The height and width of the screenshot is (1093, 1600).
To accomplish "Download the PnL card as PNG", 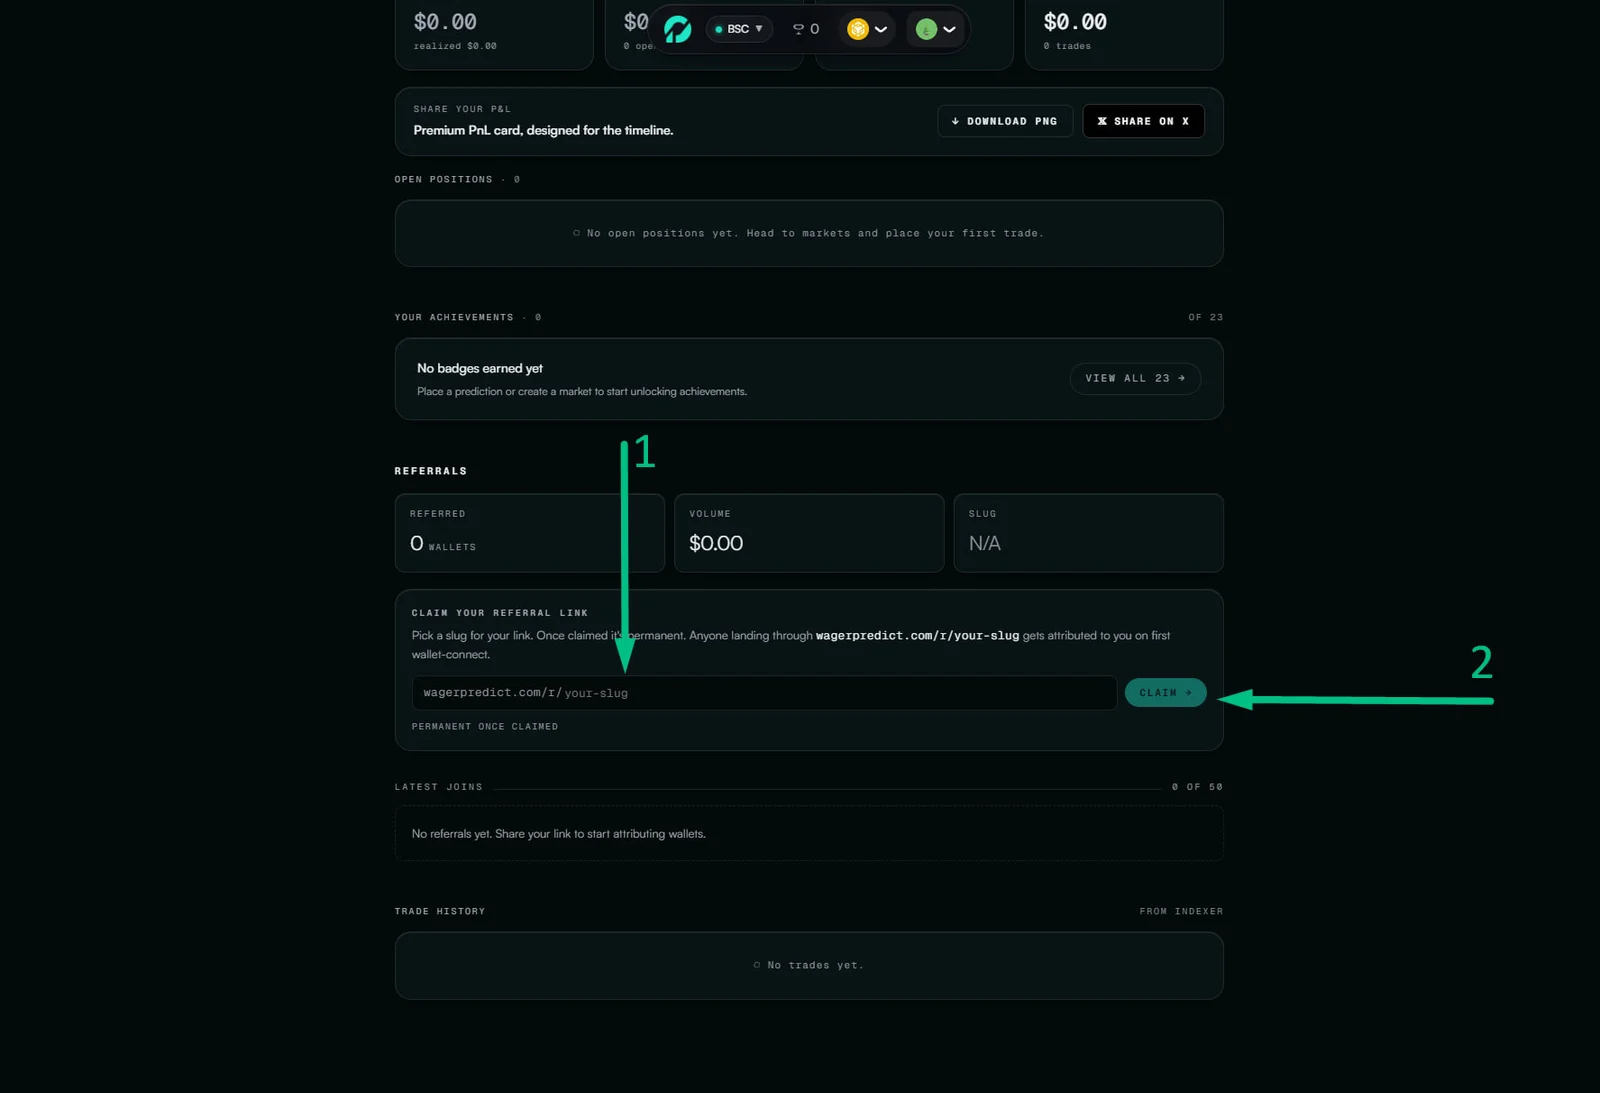I will click(x=1005, y=121).
